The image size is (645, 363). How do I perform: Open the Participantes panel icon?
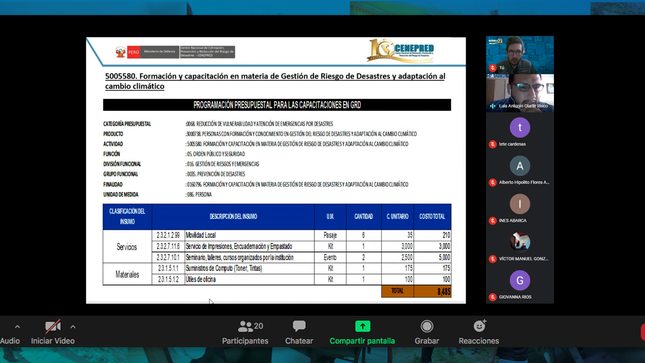(x=246, y=326)
